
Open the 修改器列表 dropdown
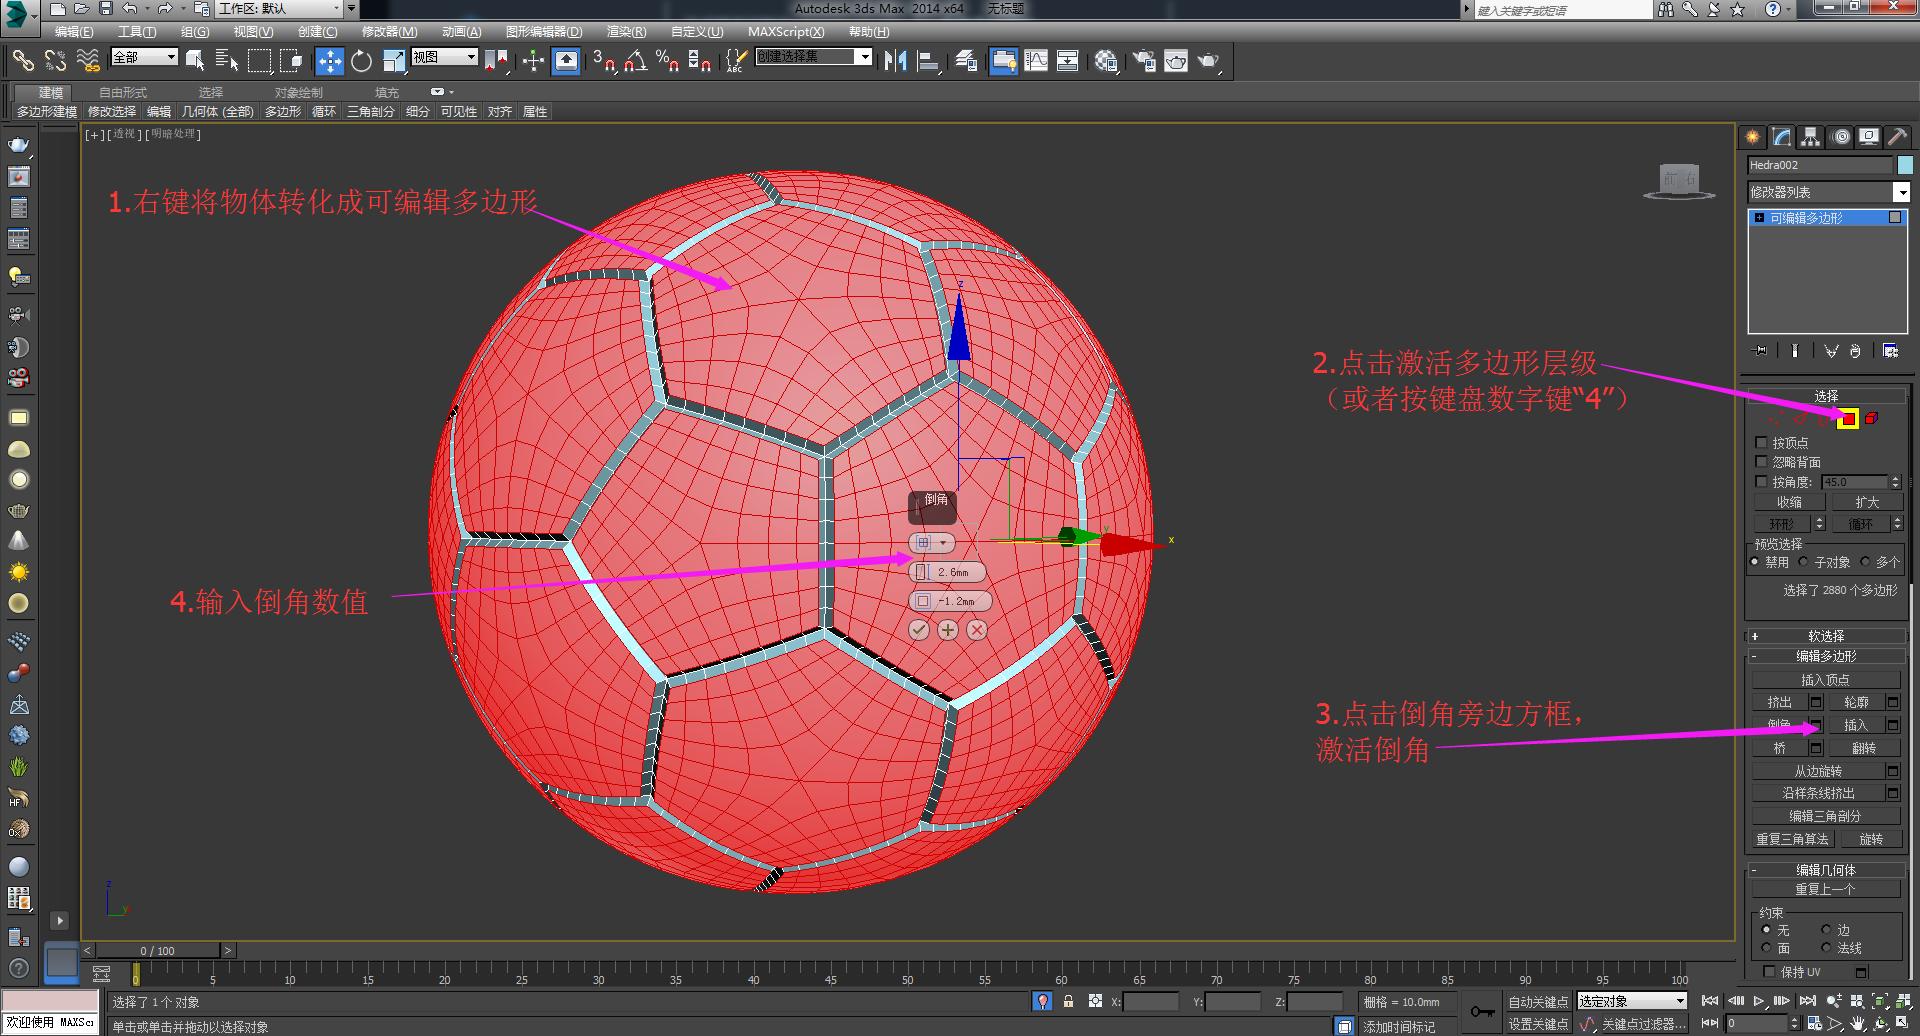pos(1903,192)
